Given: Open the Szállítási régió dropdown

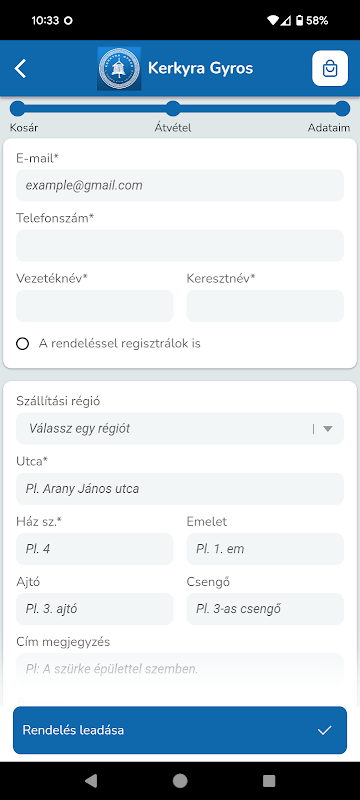Looking at the screenshot, I should pos(180,429).
